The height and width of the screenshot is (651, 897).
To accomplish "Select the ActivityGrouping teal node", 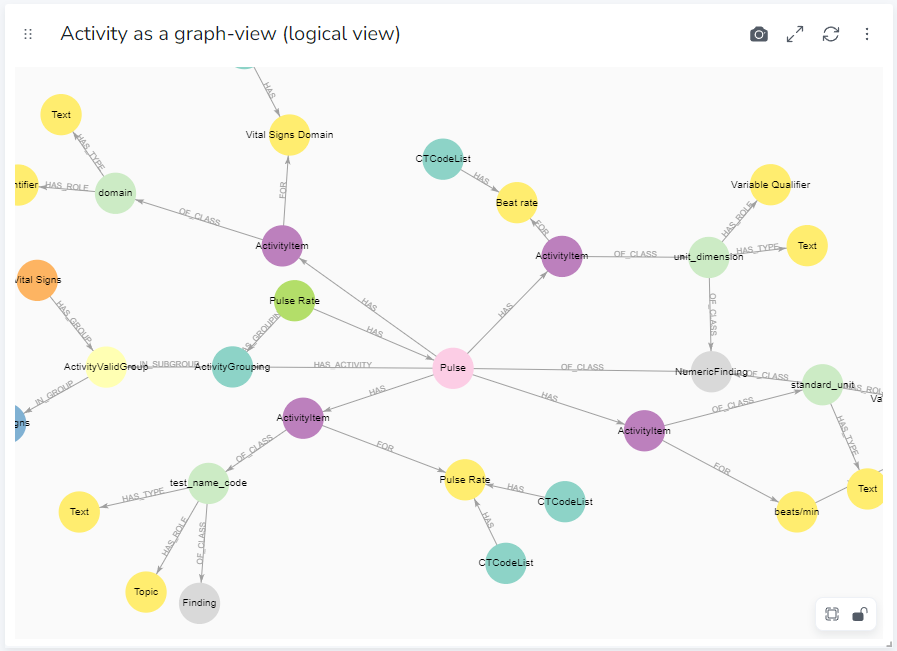I will (x=232, y=367).
